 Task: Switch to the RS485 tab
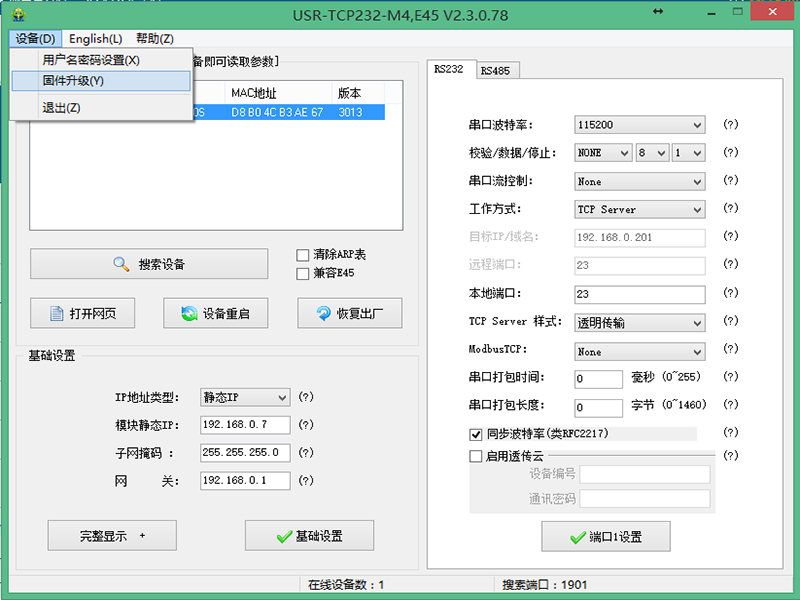coord(497,70)
